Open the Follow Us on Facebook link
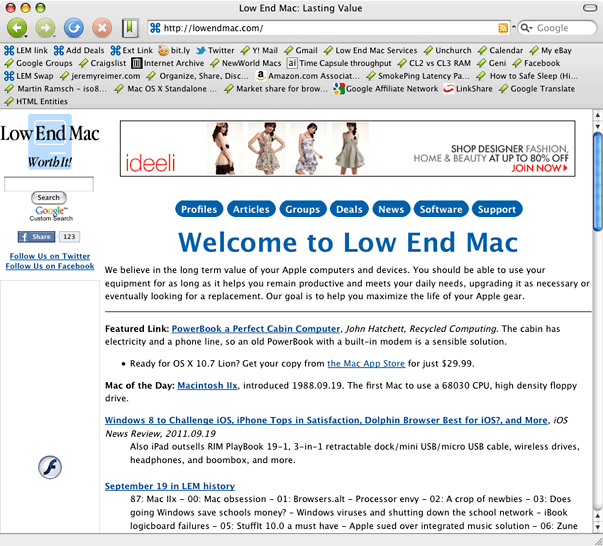 point(50,266)
